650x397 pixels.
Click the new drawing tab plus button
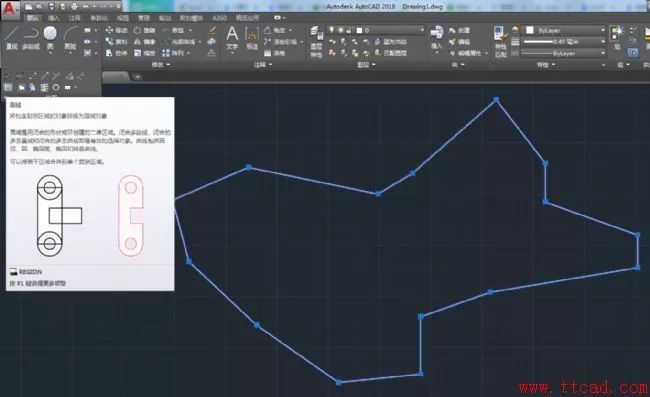[137, 77]
